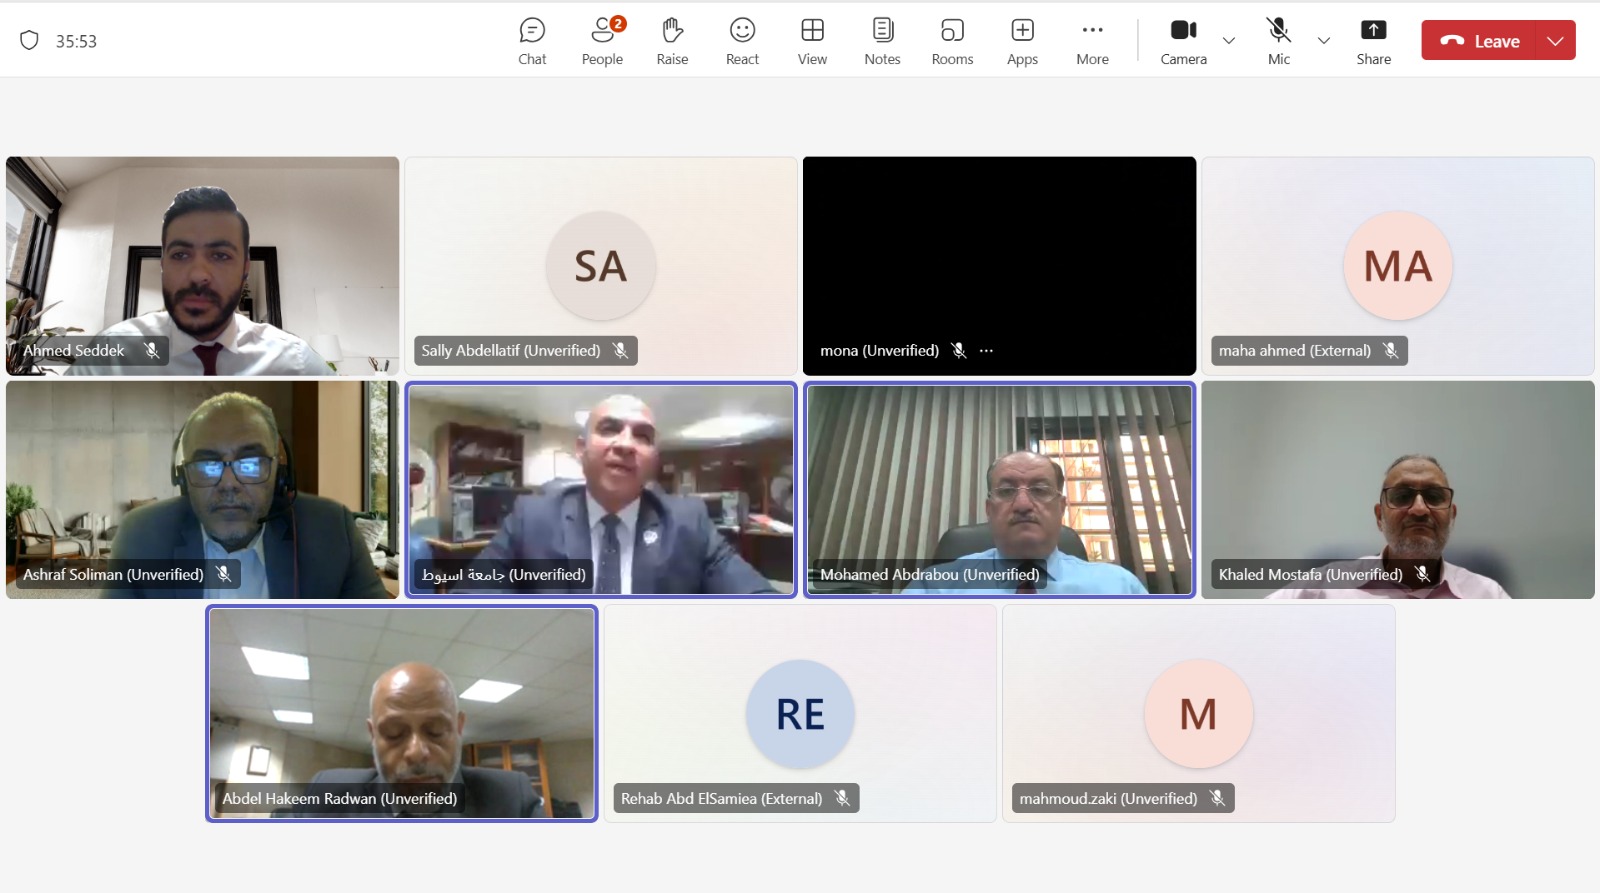Open breakout Rooms
Image resolution: width=1600 pixels, height=893 pixels.
(952, 41)
